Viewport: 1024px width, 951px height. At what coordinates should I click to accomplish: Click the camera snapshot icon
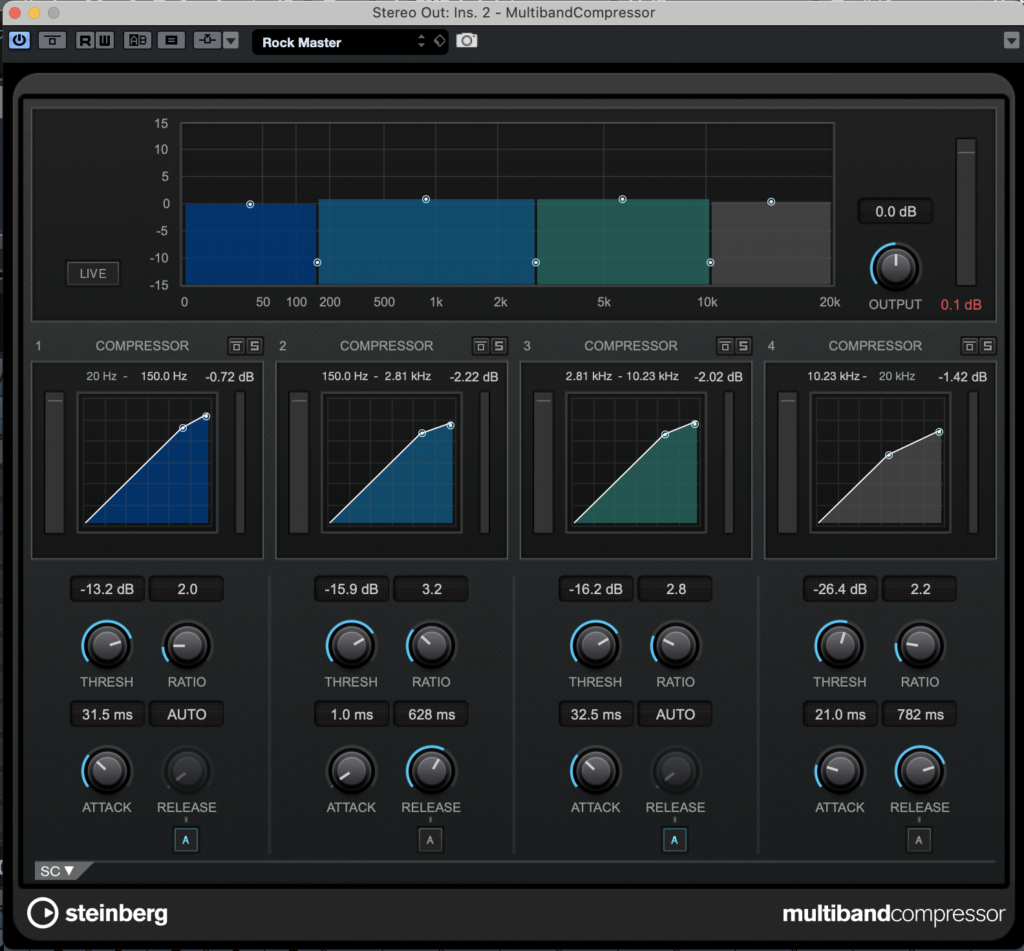click(467, 41)
